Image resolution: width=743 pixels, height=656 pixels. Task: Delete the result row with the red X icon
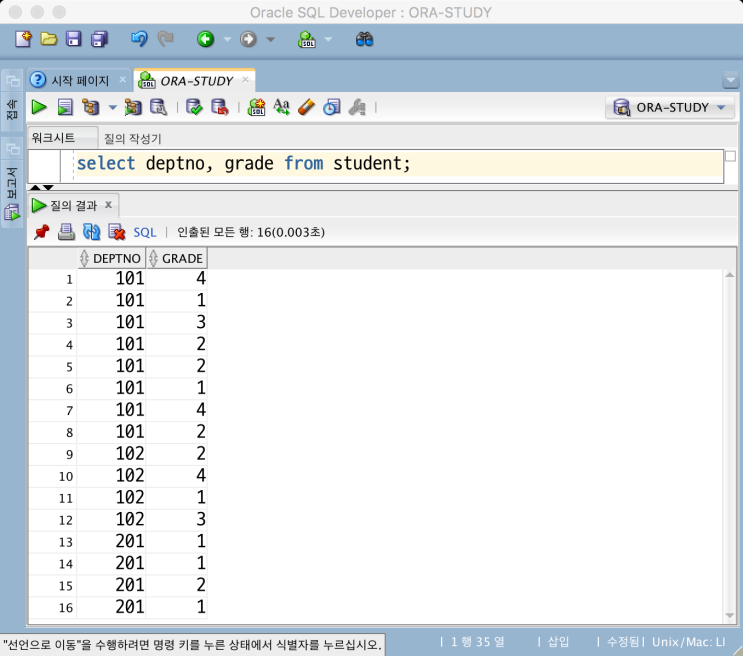click(117, 232)
